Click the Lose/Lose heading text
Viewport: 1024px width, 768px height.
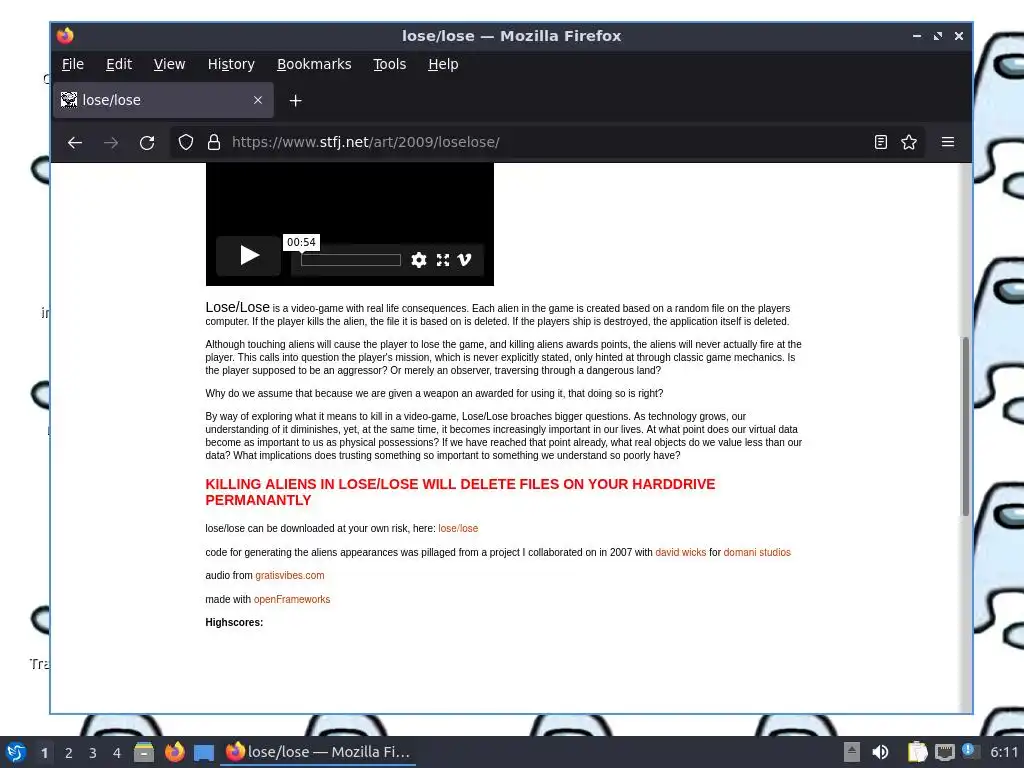pos(238,307)
